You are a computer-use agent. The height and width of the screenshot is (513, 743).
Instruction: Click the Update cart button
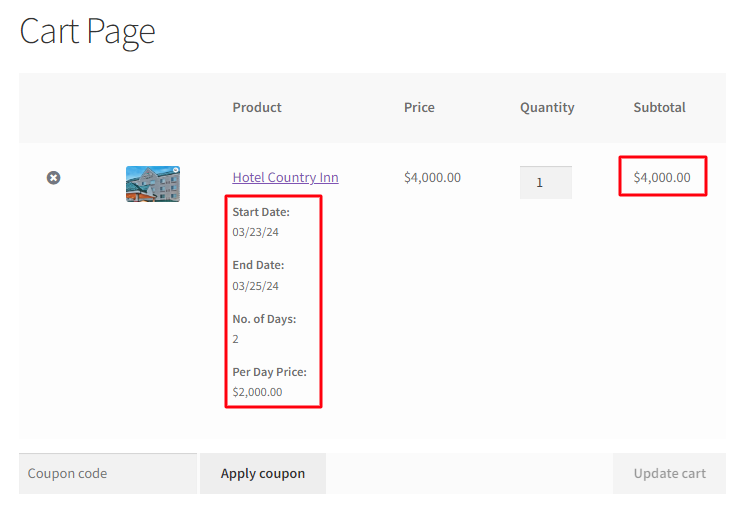669,473
